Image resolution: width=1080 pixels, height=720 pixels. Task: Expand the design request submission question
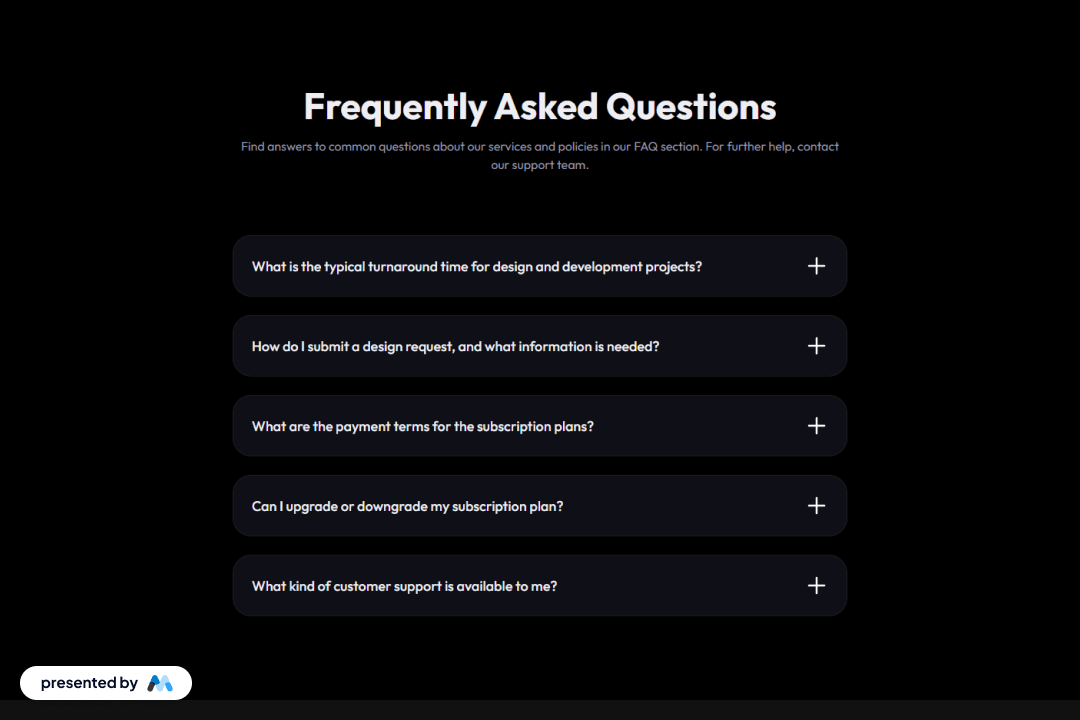[540, 346]
